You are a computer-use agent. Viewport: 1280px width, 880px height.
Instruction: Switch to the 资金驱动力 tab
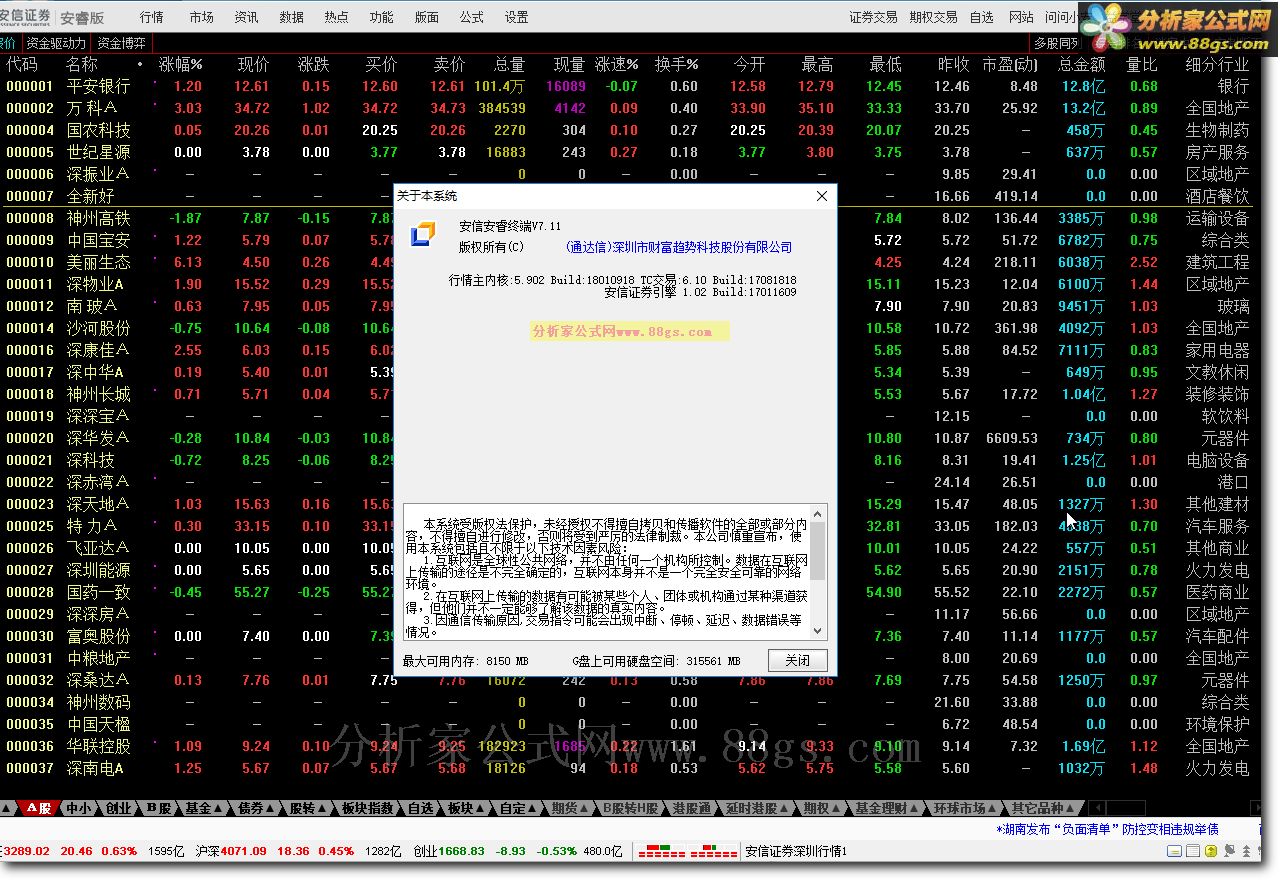(x=56, y=43)
